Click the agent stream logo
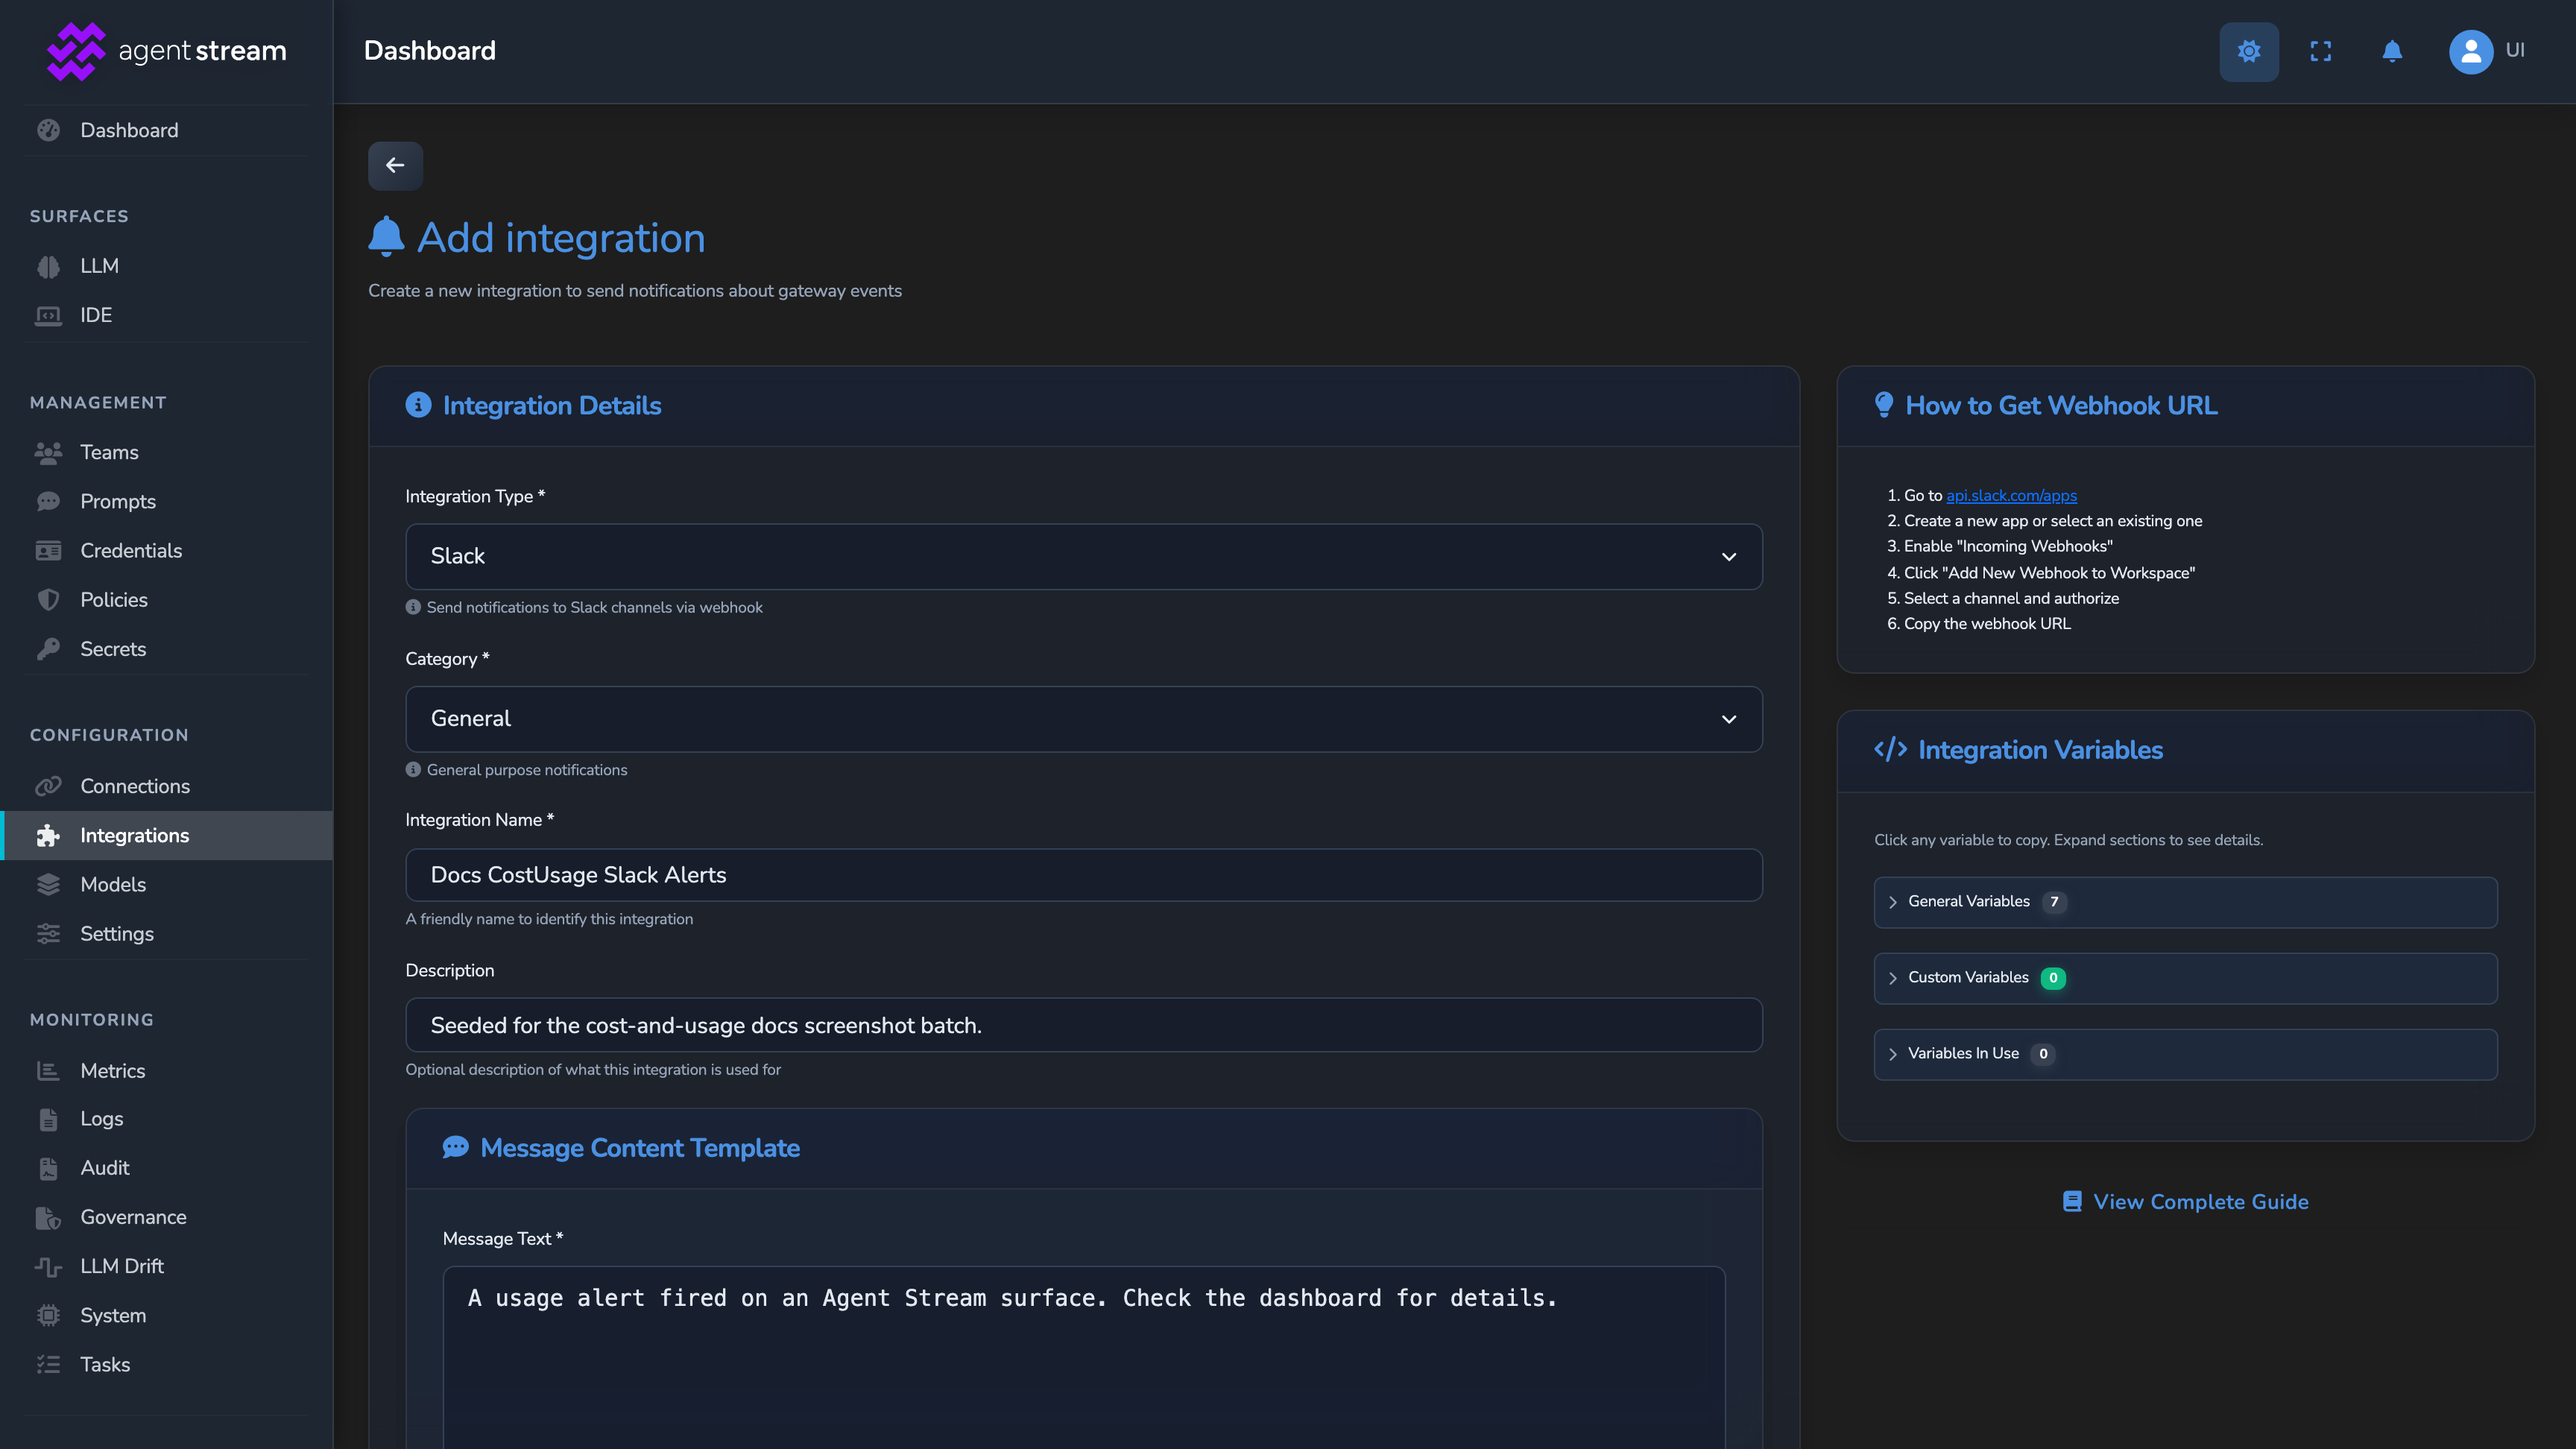2576x1449 pixels. pyautogui.click(x=166, y=51)
